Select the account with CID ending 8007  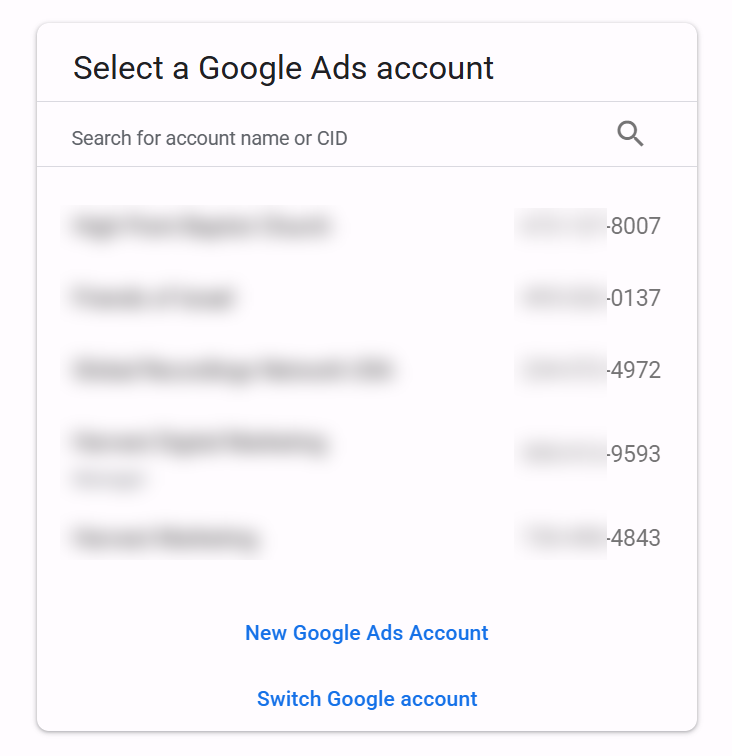pos(366,226)
